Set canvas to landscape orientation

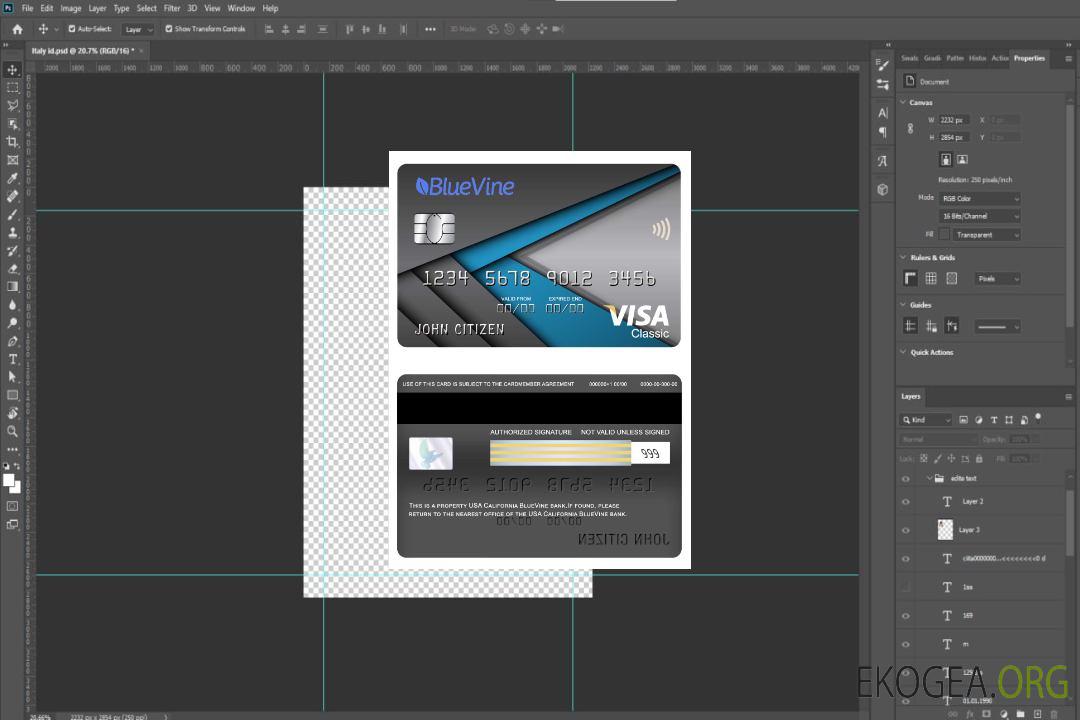click(963, 160)
